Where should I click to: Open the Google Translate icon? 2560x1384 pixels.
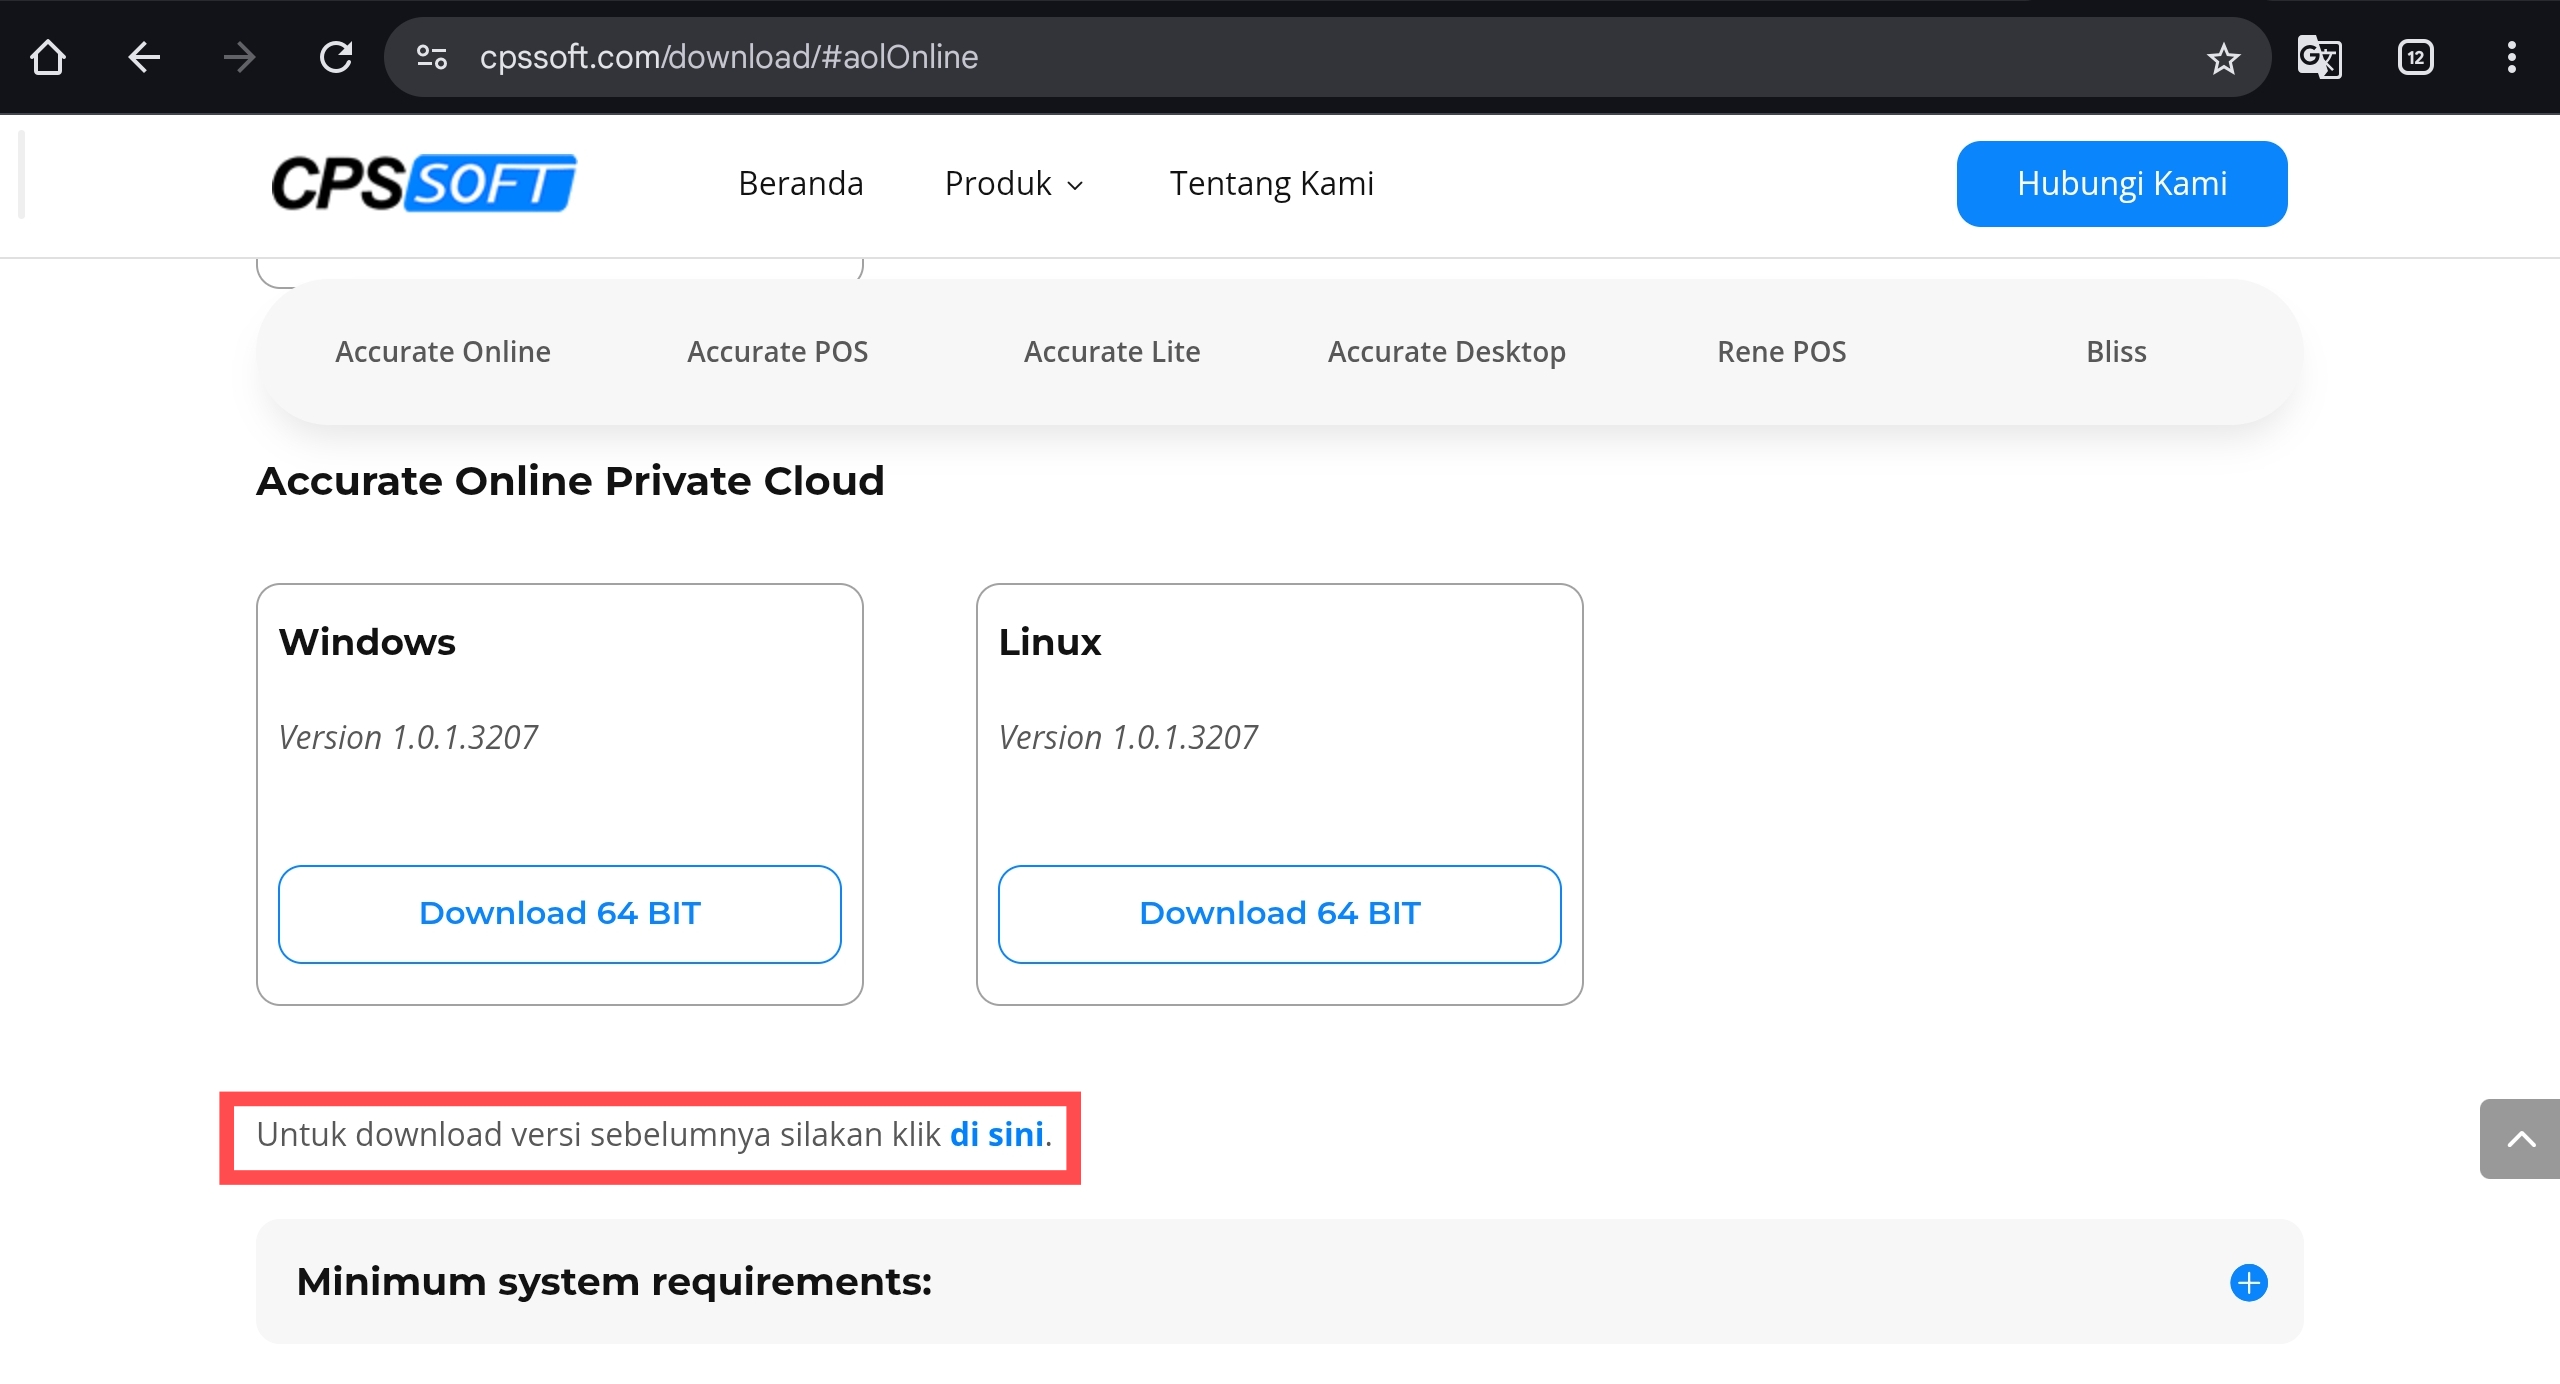[2319, 57]
